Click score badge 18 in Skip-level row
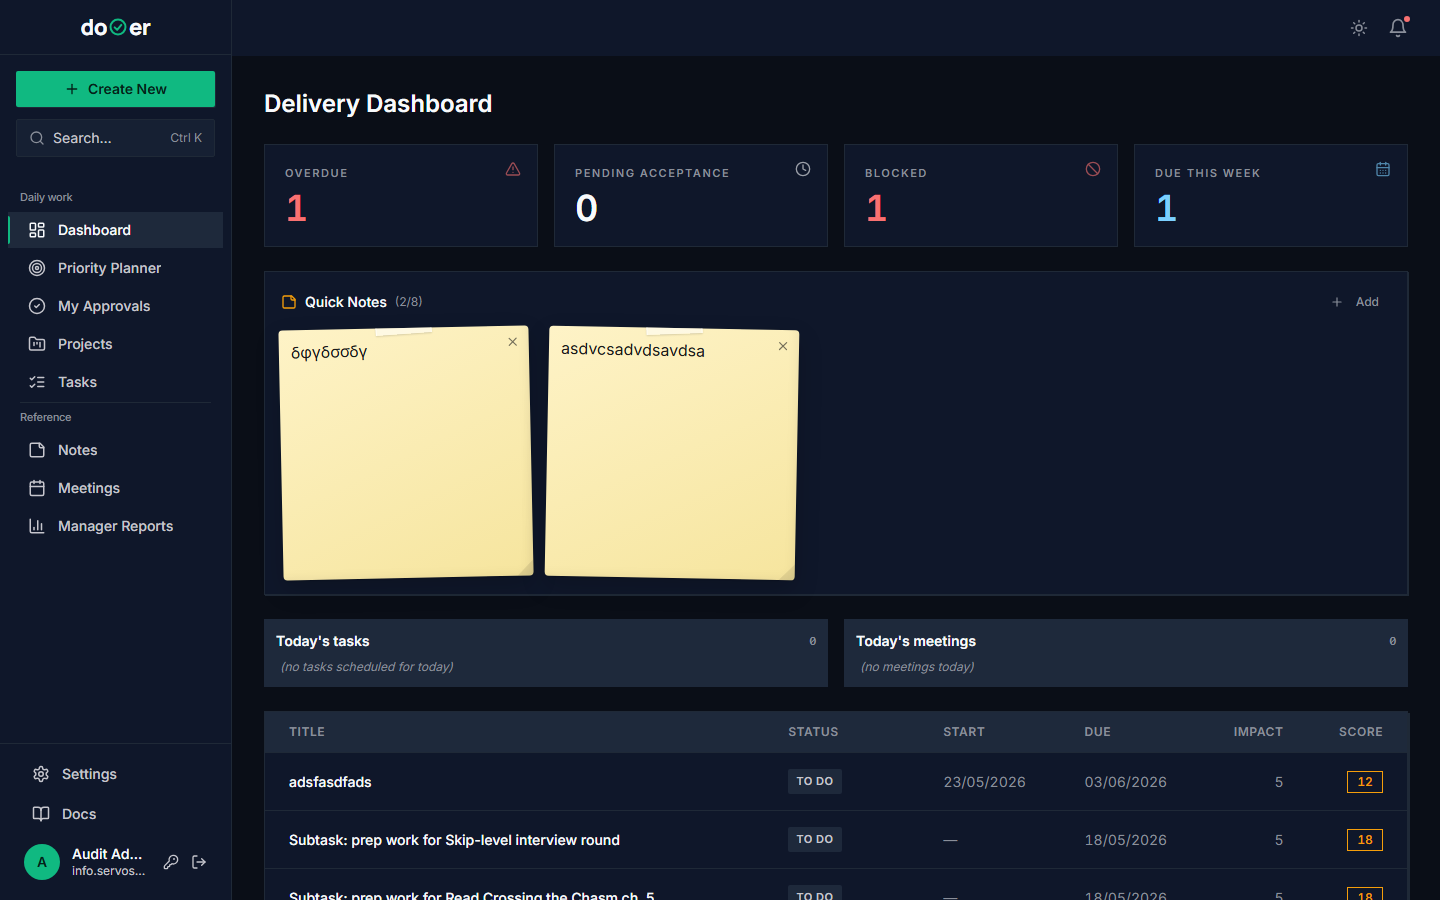Viewport: 1440px width, 900px height. (x=1365, y=840)
